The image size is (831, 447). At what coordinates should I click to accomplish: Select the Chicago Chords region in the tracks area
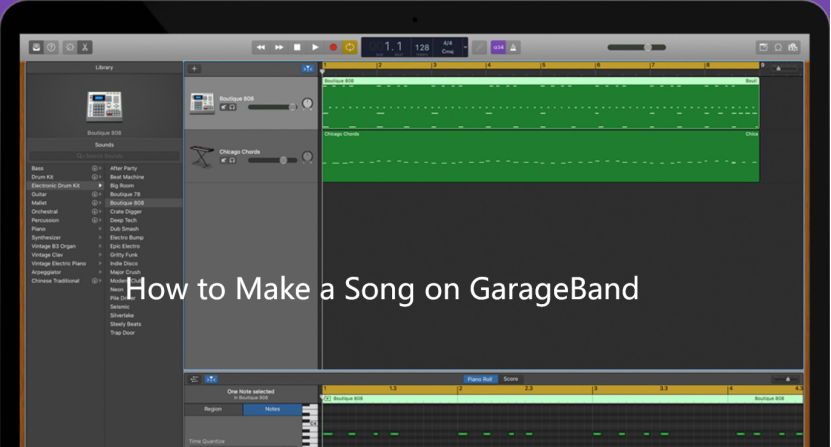(x=541, y=156)
